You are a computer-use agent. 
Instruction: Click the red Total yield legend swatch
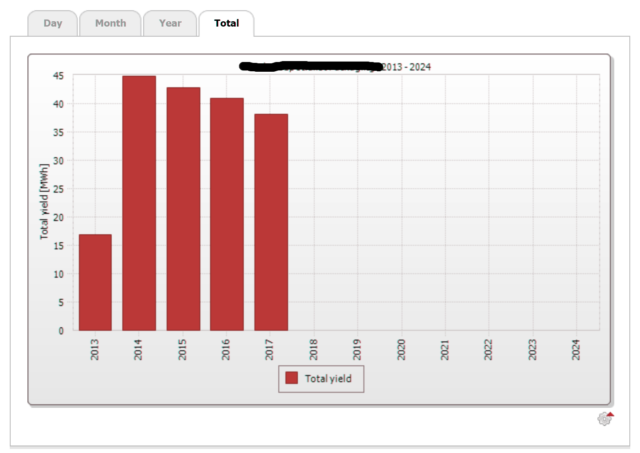click(291, 379)
